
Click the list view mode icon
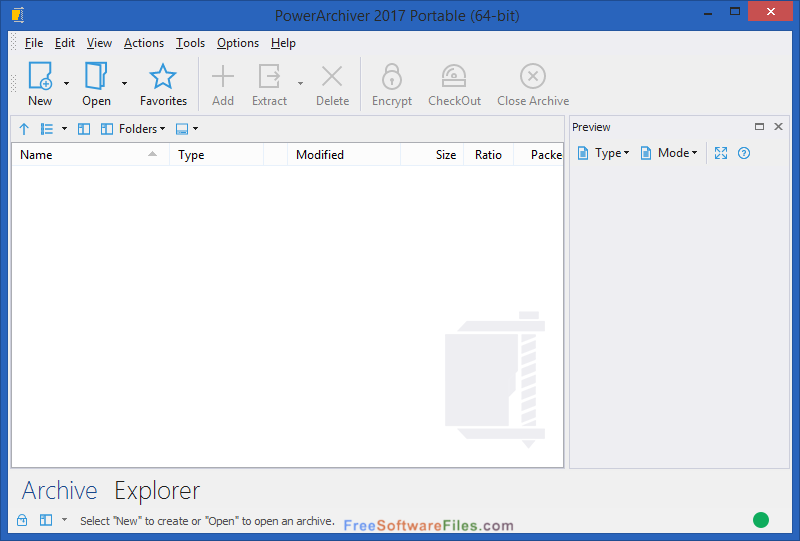click(47, 129)
